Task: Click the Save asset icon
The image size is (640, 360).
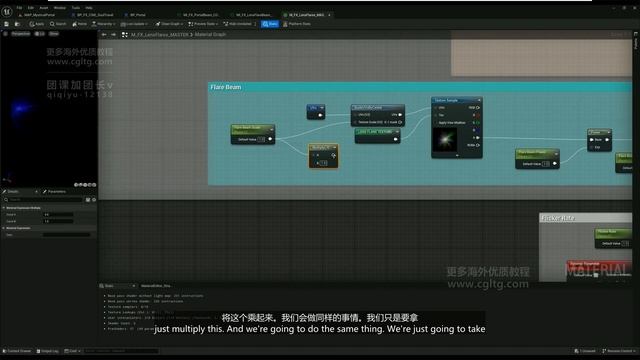Action: [7, 24]
